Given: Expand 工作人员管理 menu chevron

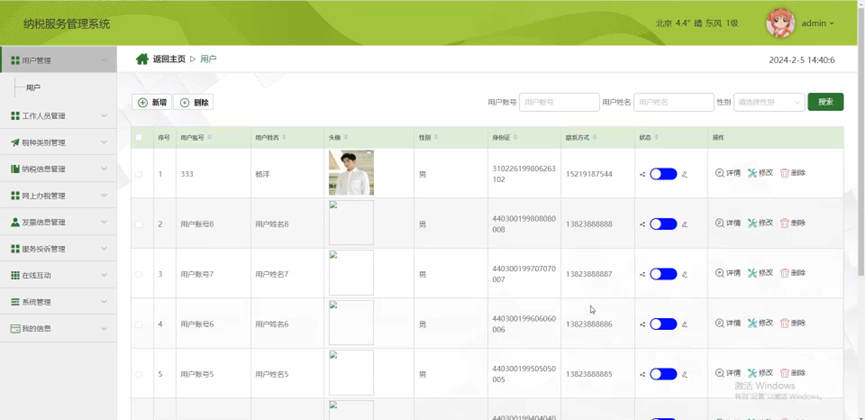Looking at the screenshot, I should 104,116.
